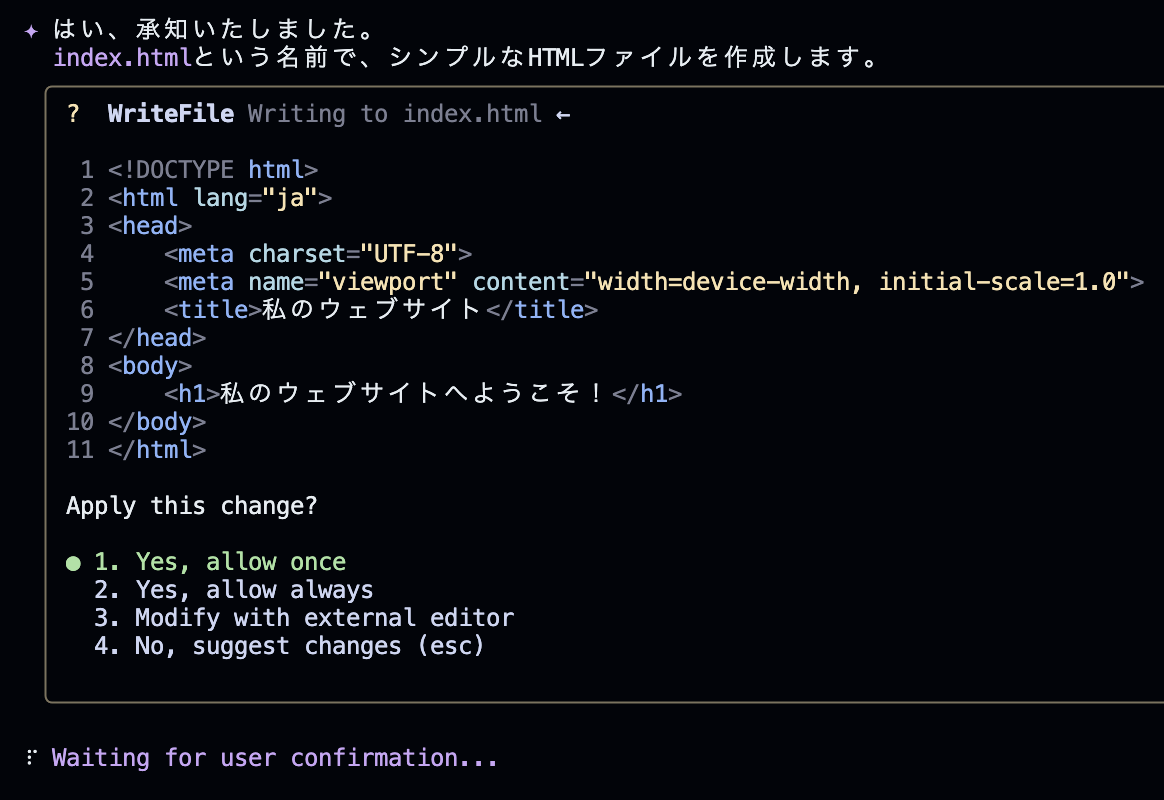Viewport: 1164px width, 800px height.
Task: Select Yes, allow once option
Action: pyautogui.click(x=220, y=562)
